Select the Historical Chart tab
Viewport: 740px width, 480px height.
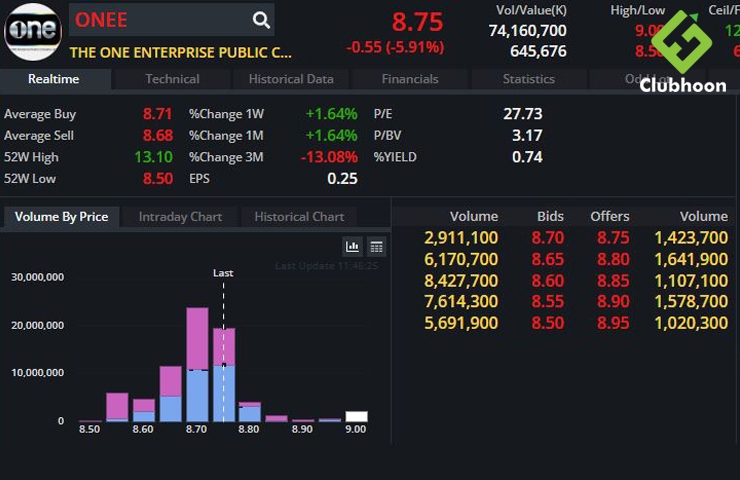coord(299,217)
